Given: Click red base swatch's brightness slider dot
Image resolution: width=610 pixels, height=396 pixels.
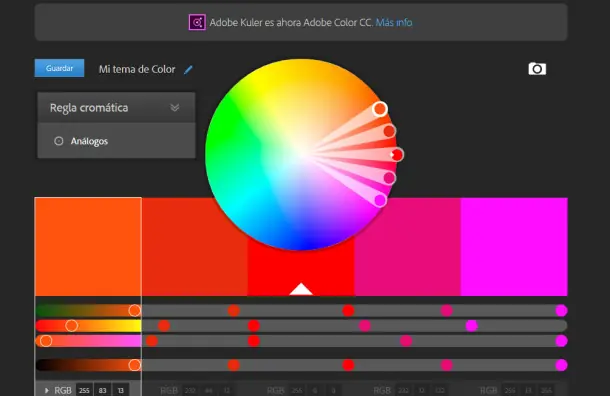Looking at the screenshot, I should point(348,365).
